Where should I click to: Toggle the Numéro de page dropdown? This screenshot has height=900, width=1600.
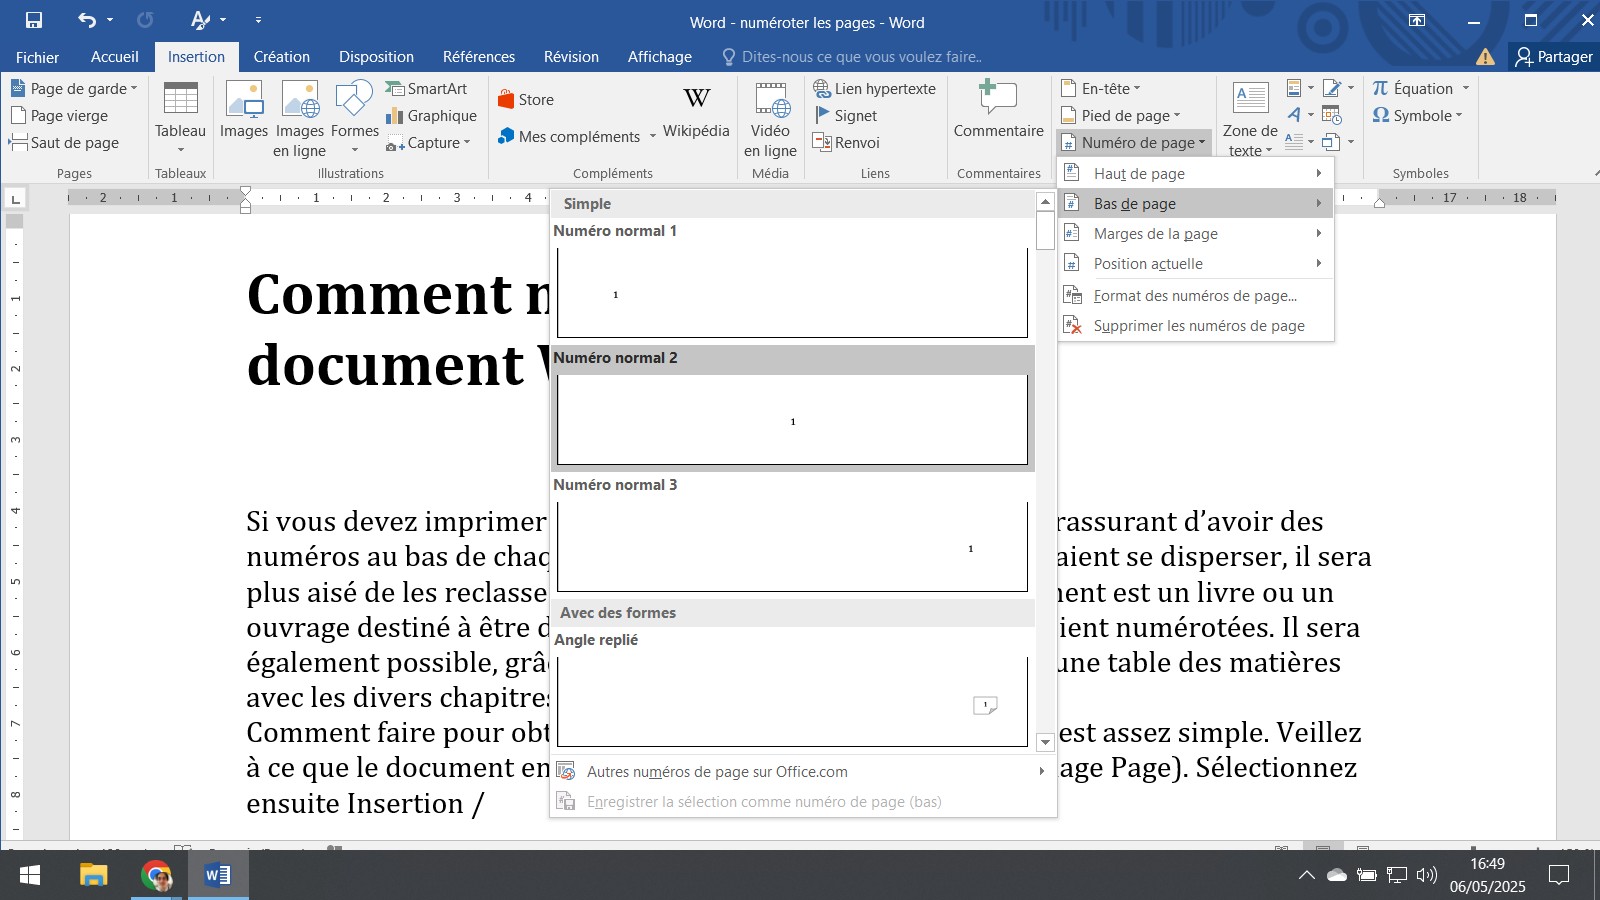tap(1134, 142)
